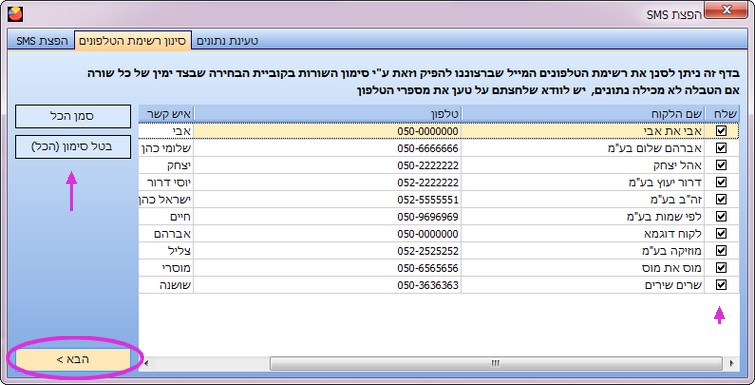Click the contact cell חיים
Viewport: 755px width, 385px height.
tap(166, 217)
